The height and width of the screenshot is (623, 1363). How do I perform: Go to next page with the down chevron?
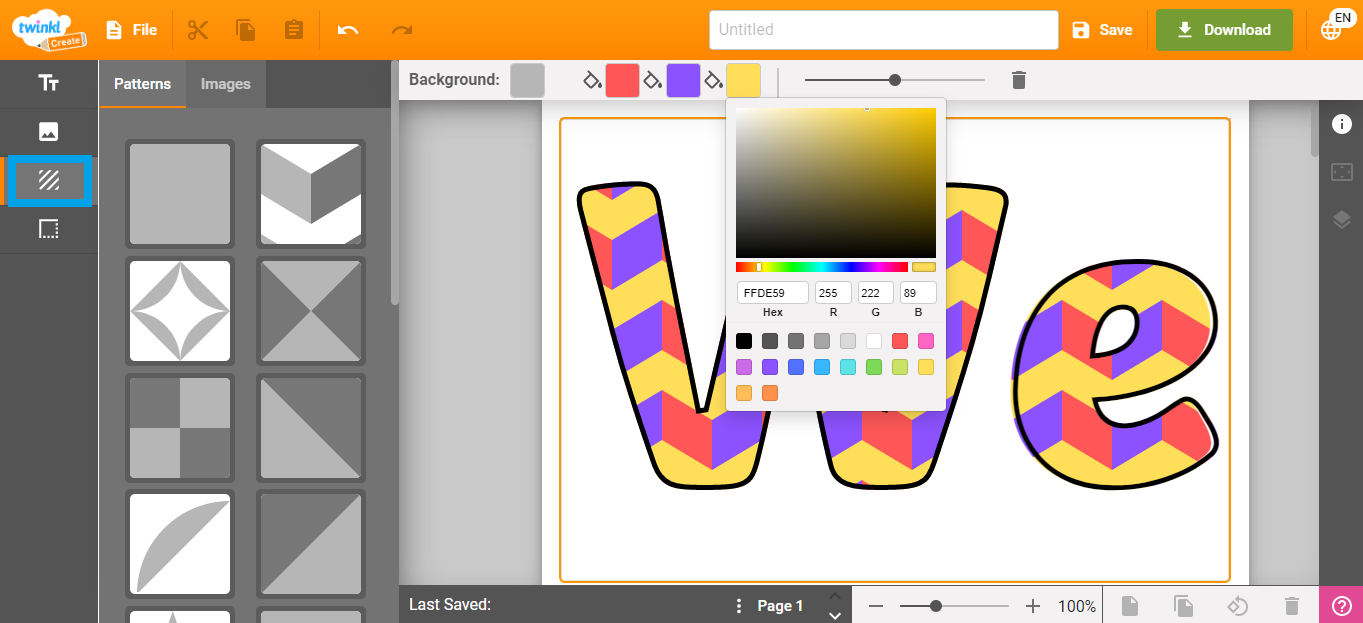(x=835, y=616)
